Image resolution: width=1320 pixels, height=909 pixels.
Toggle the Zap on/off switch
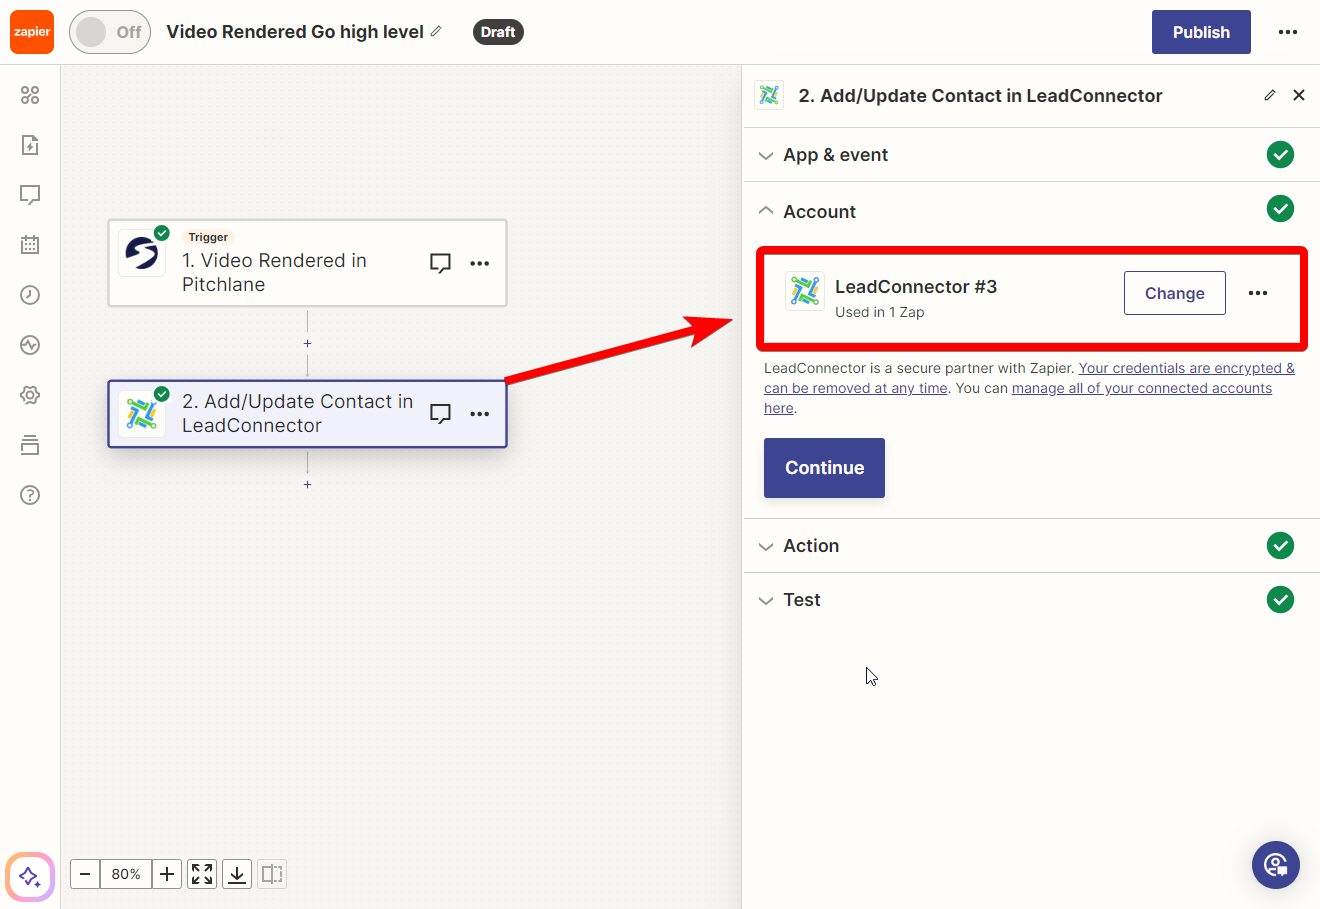pos(110,32)
